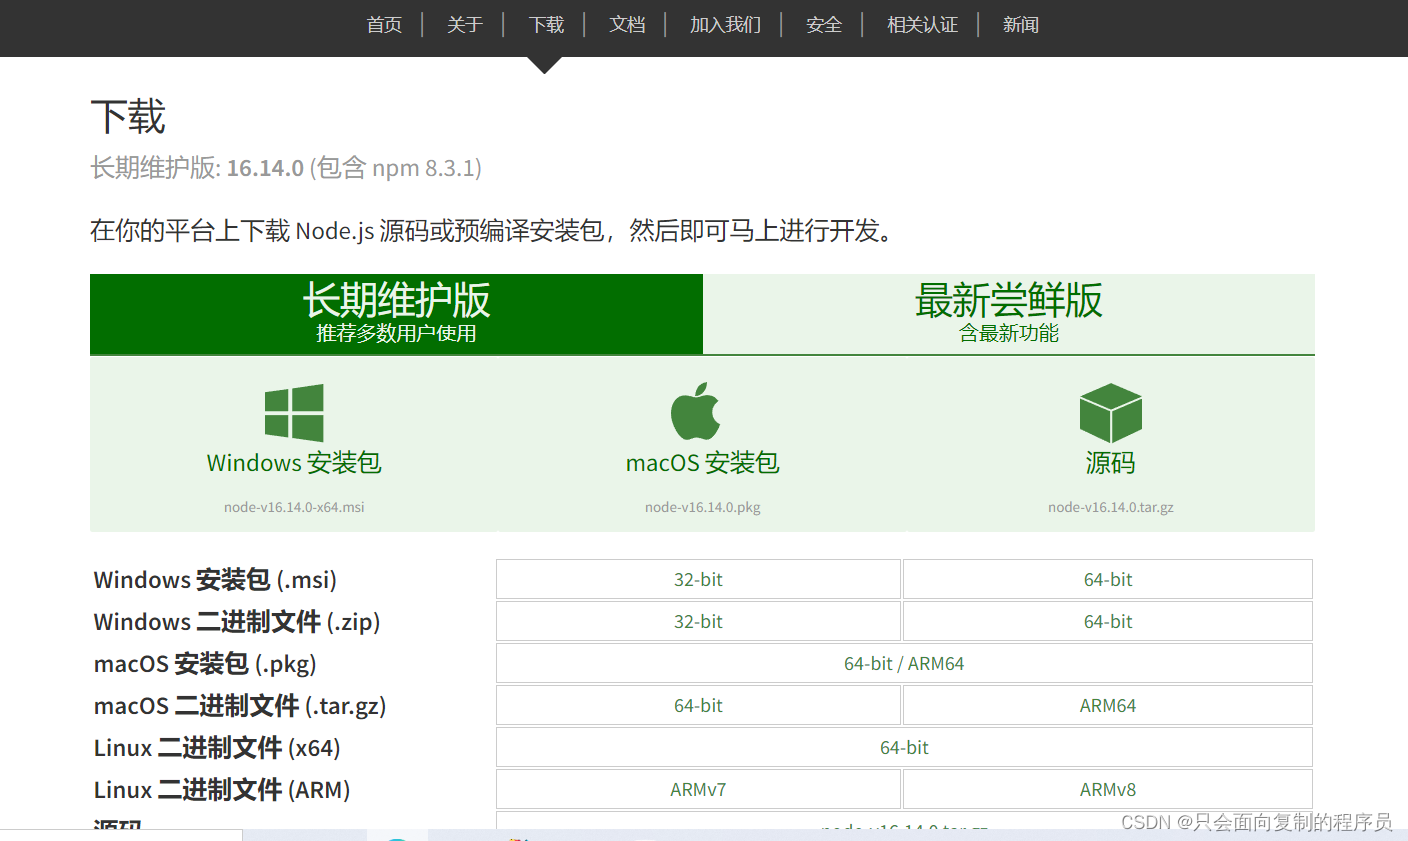Viewport: 1408px width, 841px height.
Task: Open the 首页 navigation item
Action: pos(384,25)
